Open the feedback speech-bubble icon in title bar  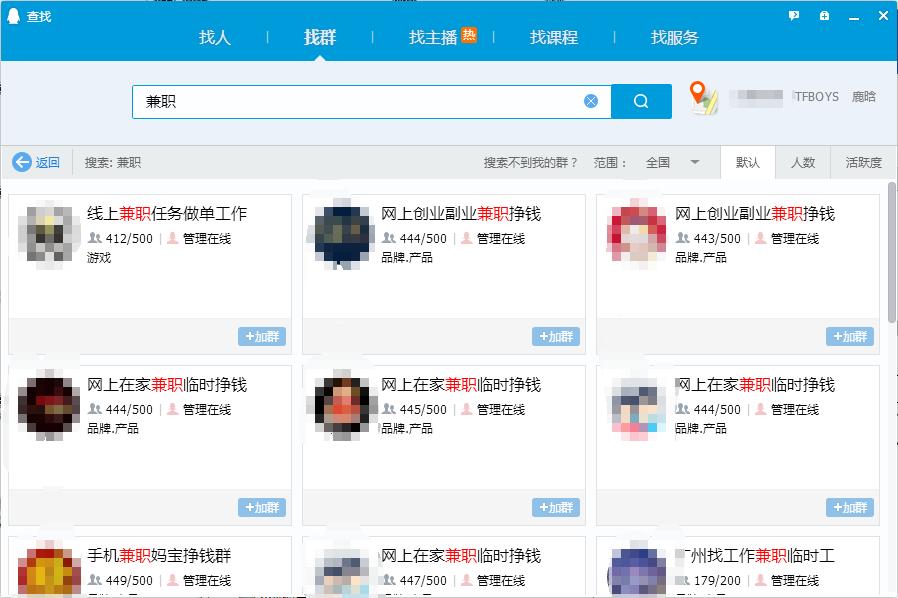pos(793,14)
